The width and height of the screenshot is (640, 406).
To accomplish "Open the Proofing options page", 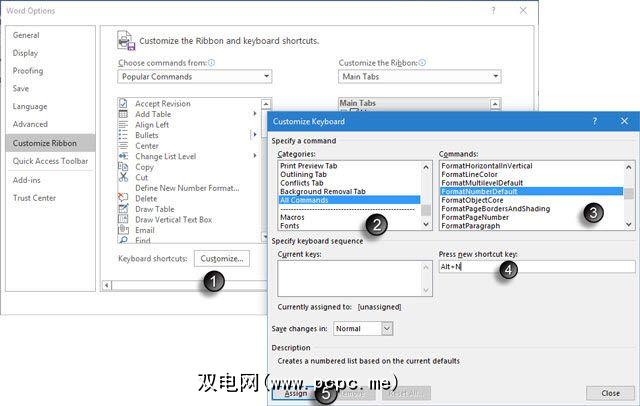I will 28,71.
